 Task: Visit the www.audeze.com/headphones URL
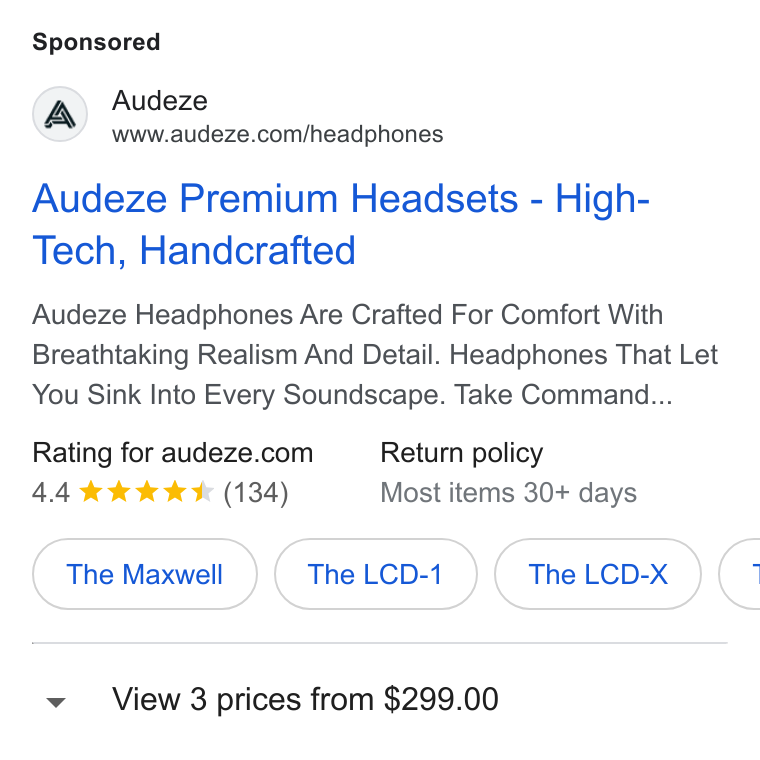[x=278, y=134]
